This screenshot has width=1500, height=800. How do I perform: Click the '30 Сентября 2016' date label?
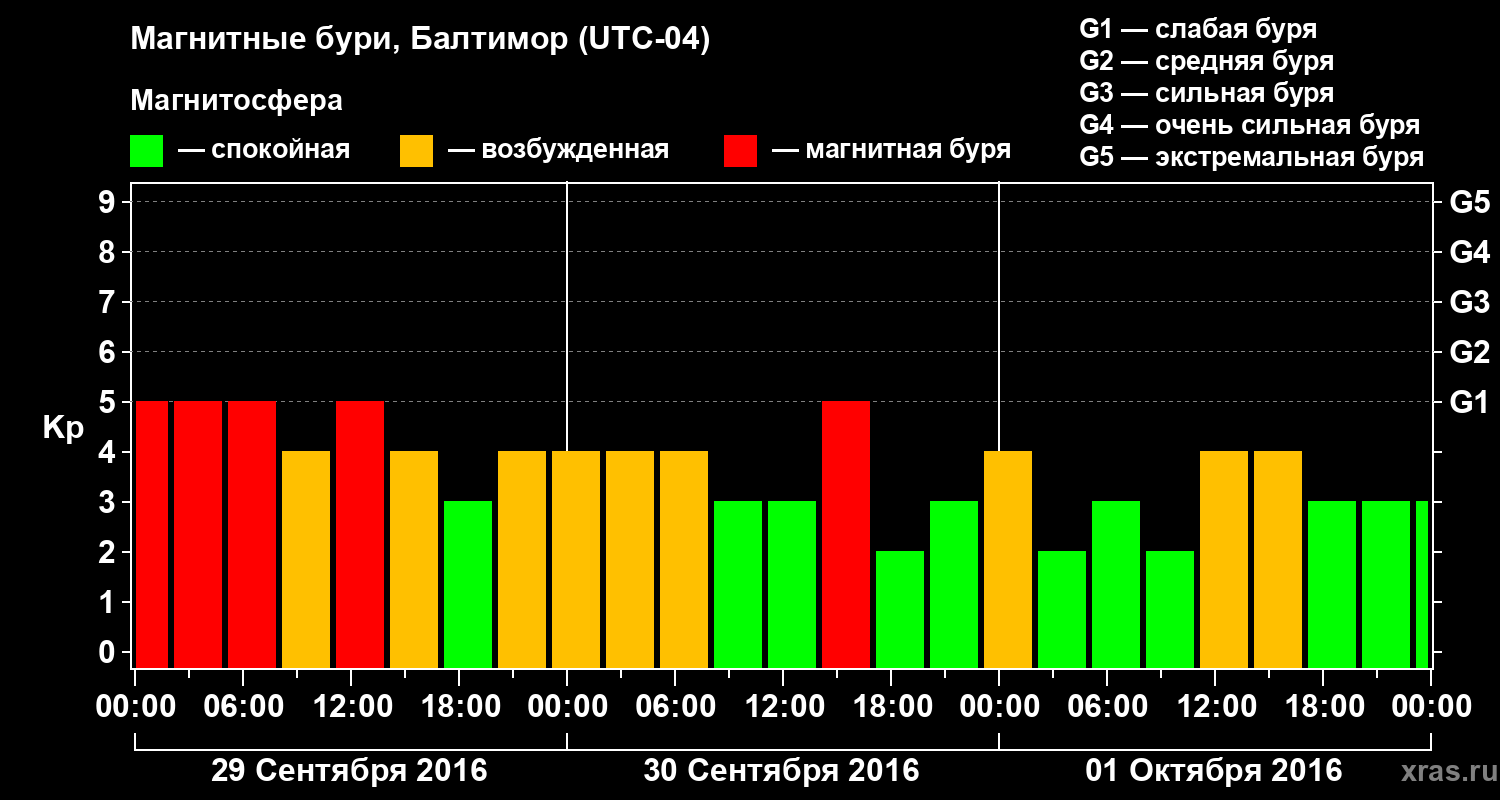tap(781, 771)
